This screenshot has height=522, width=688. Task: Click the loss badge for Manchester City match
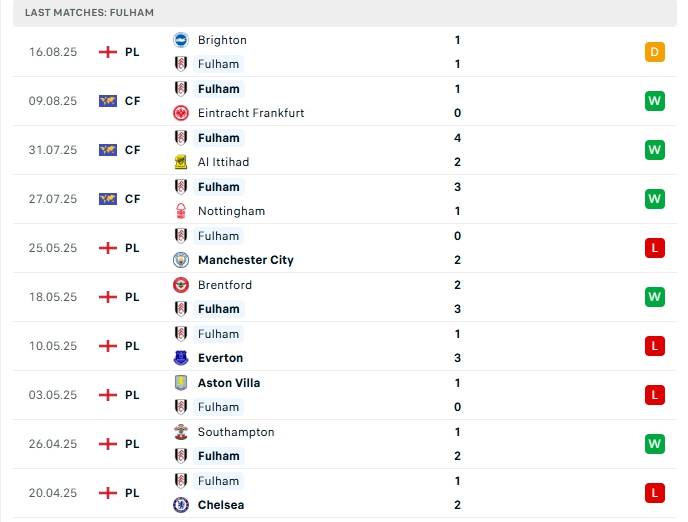click(655, 248)
